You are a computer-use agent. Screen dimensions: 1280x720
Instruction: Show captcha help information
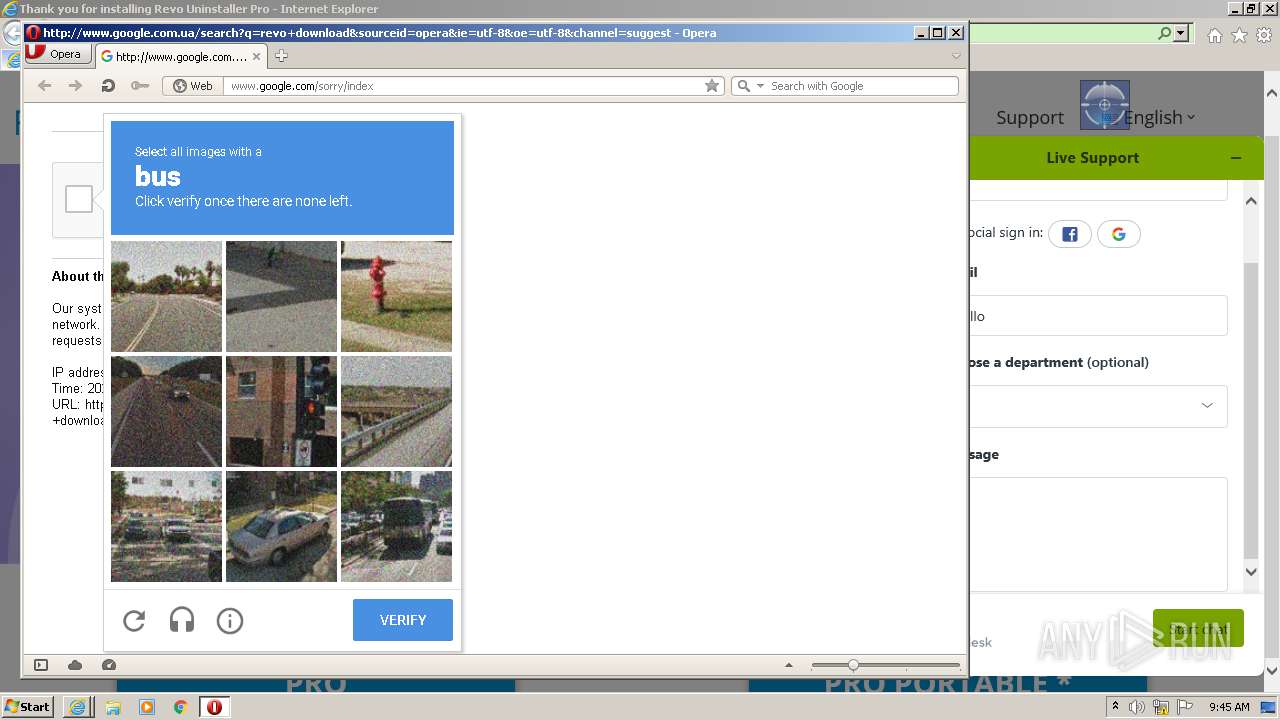click(x=230, y=621)
